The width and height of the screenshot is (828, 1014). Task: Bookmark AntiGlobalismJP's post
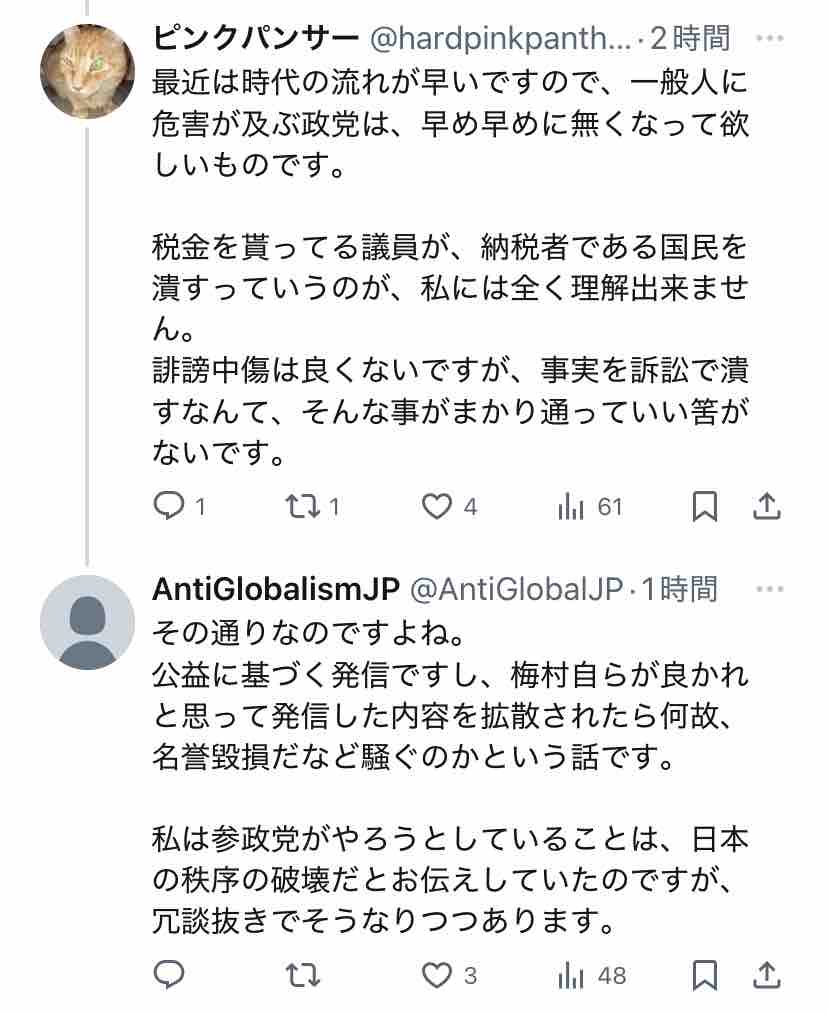click(x=705, y=974)
